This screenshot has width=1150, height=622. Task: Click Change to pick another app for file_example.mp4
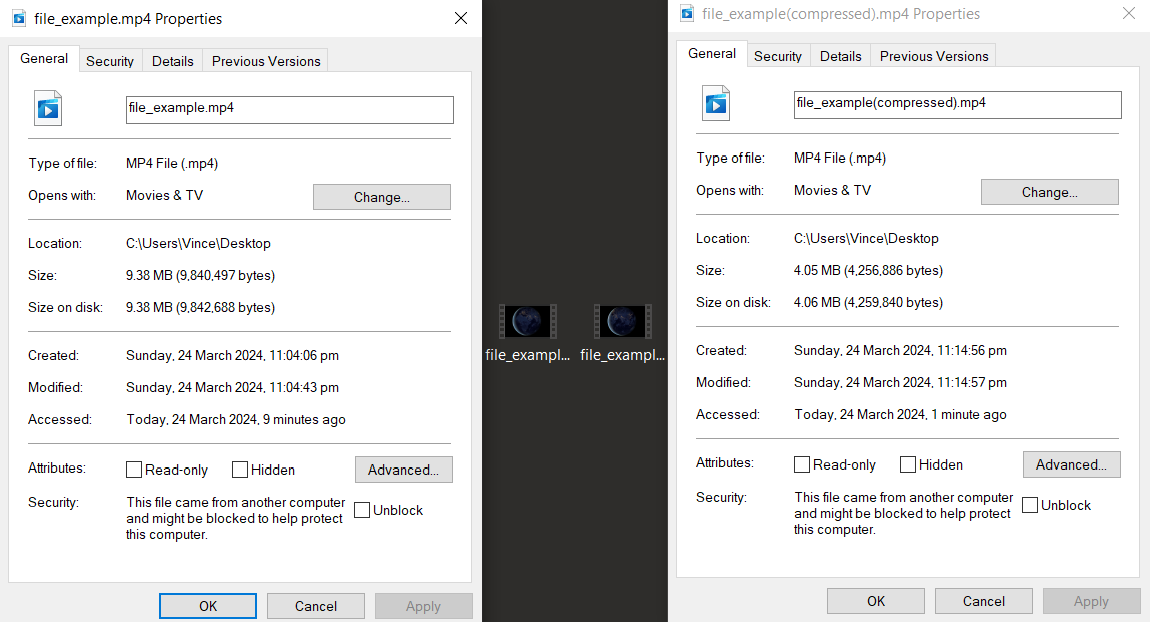point(381,197)
